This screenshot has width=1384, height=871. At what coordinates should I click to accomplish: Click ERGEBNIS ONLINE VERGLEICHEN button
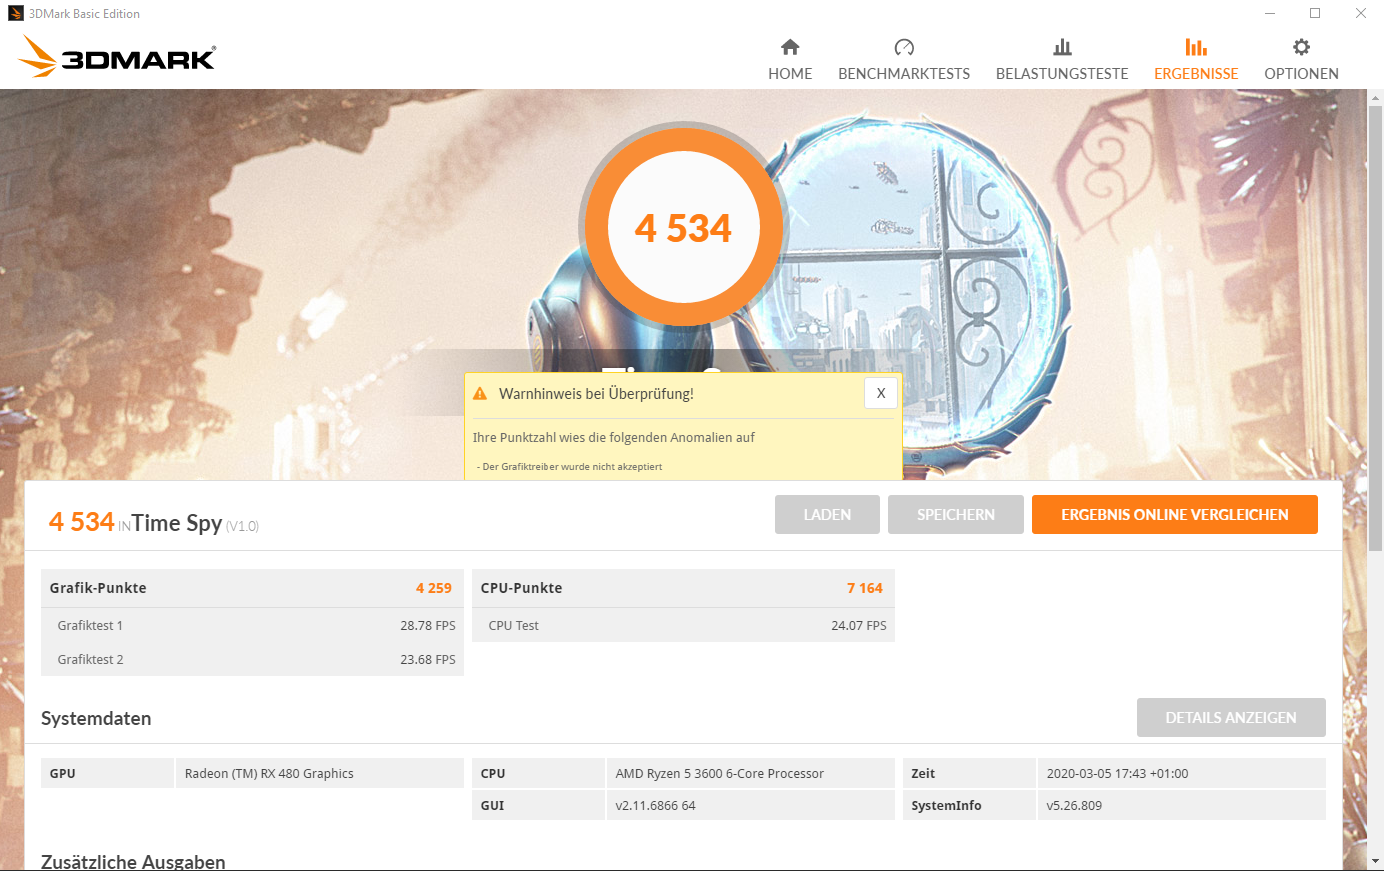click(x=1175, y=514)
